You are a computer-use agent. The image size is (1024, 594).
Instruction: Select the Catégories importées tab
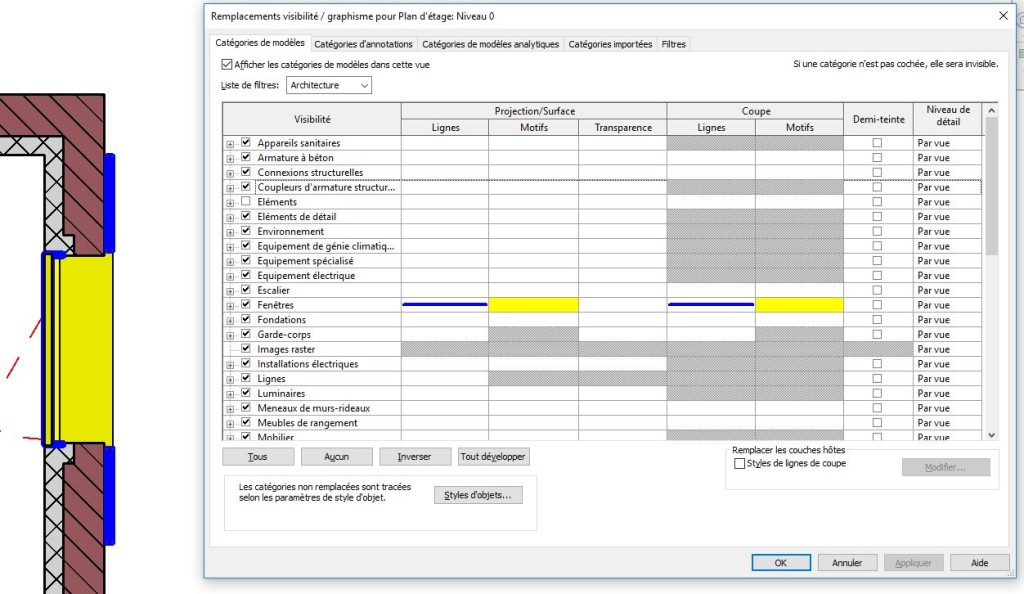click(610, 44)
